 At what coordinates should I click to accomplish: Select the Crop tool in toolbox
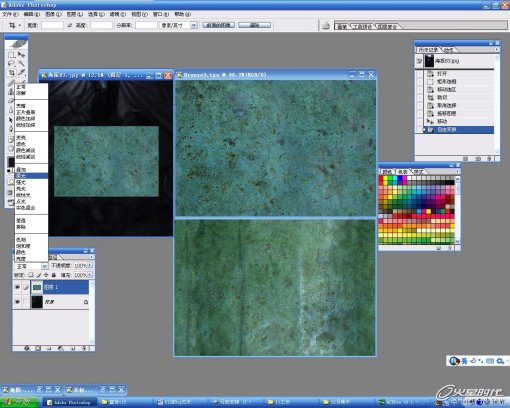[11, 72]
